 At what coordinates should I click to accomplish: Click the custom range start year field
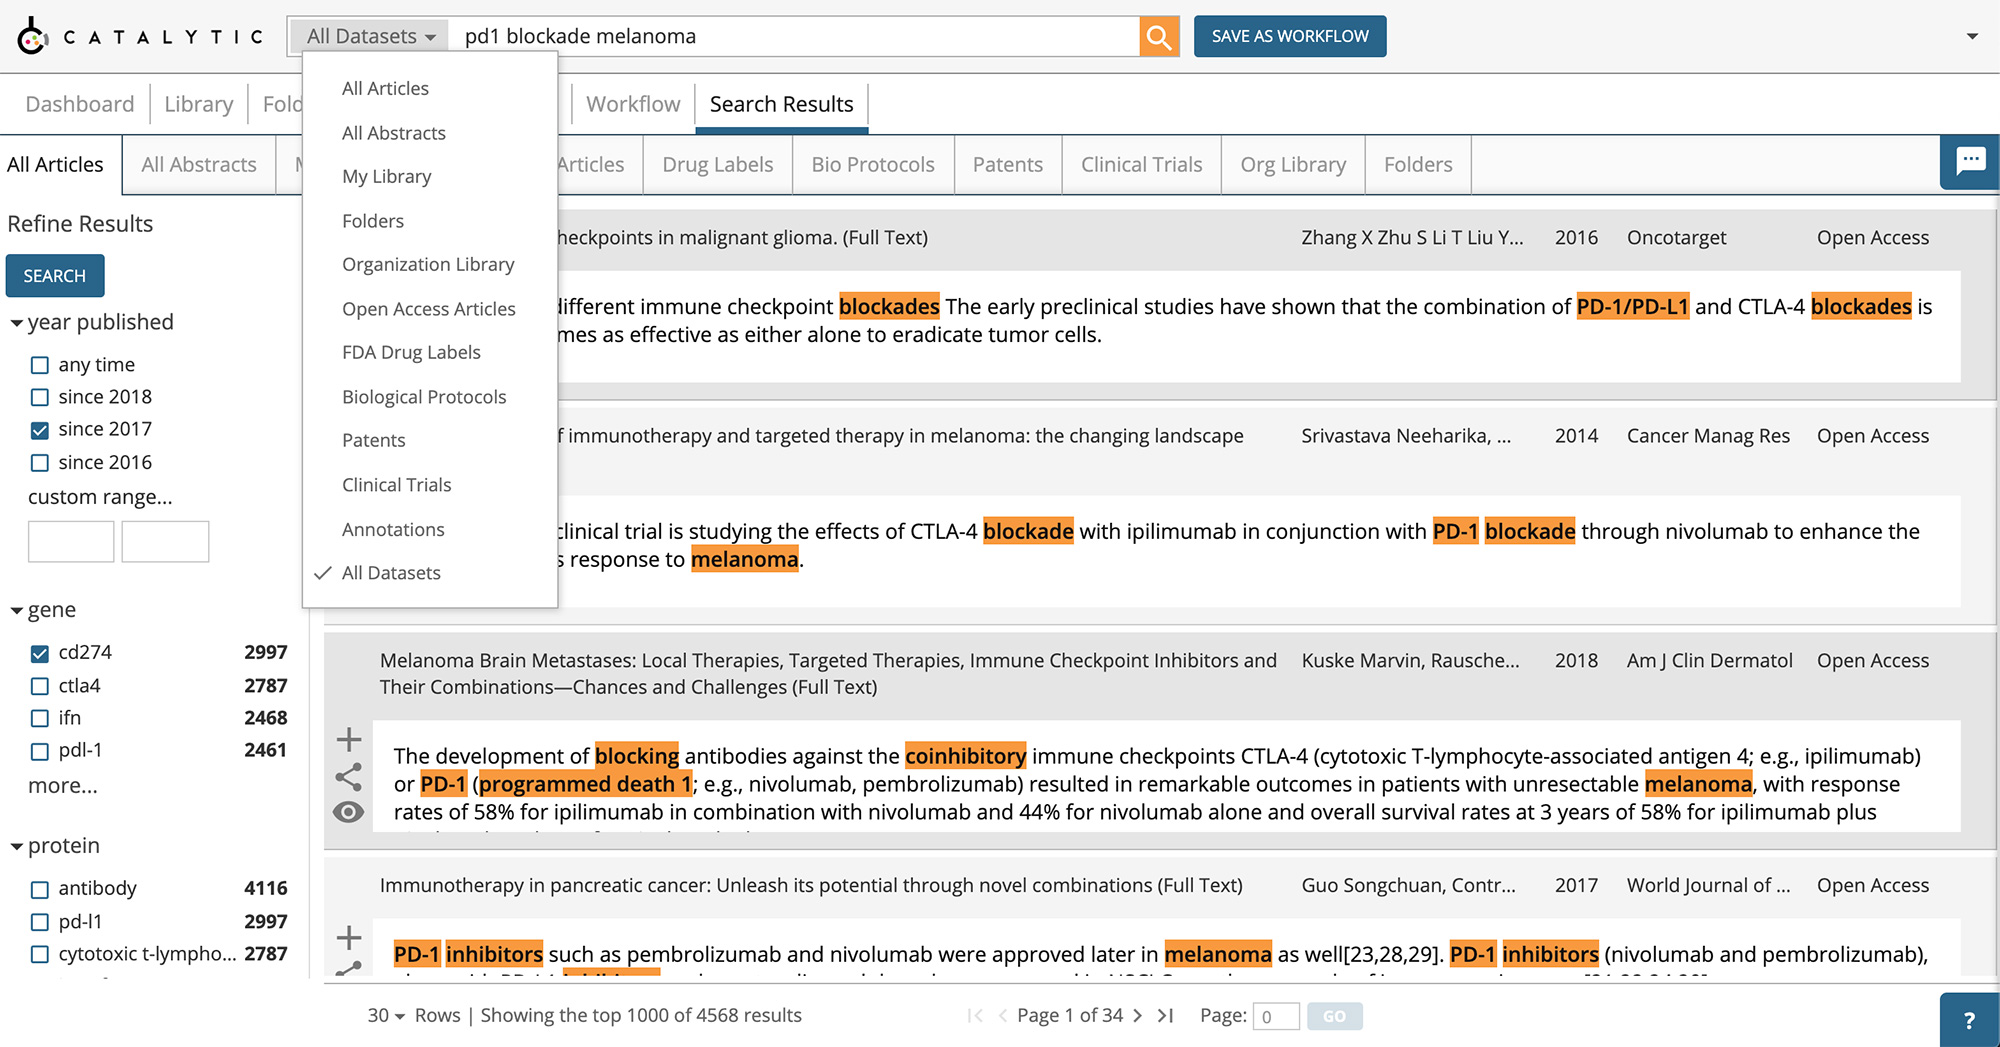(71, 542)
